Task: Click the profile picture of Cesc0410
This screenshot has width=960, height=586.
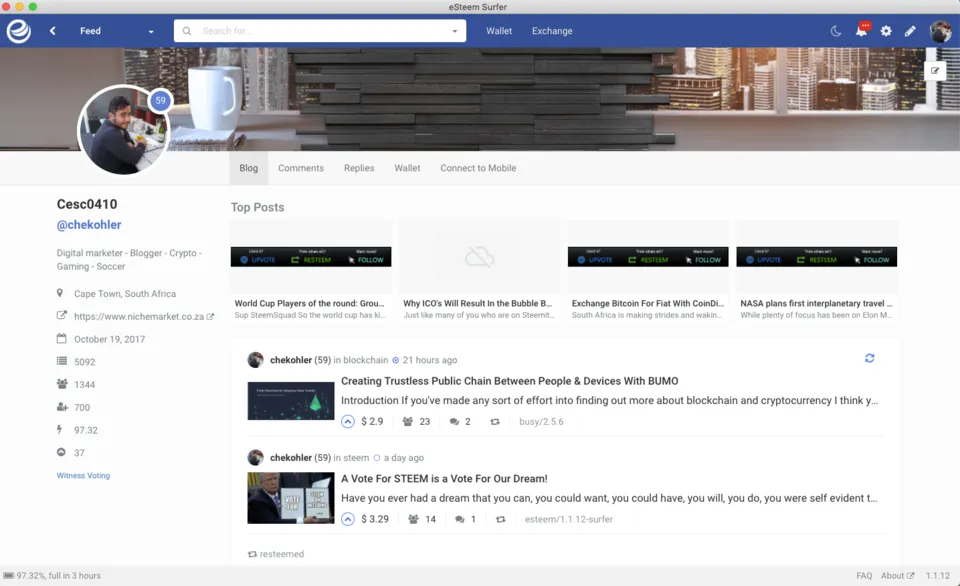Action: pyautogui.click(x=123, y=130)
